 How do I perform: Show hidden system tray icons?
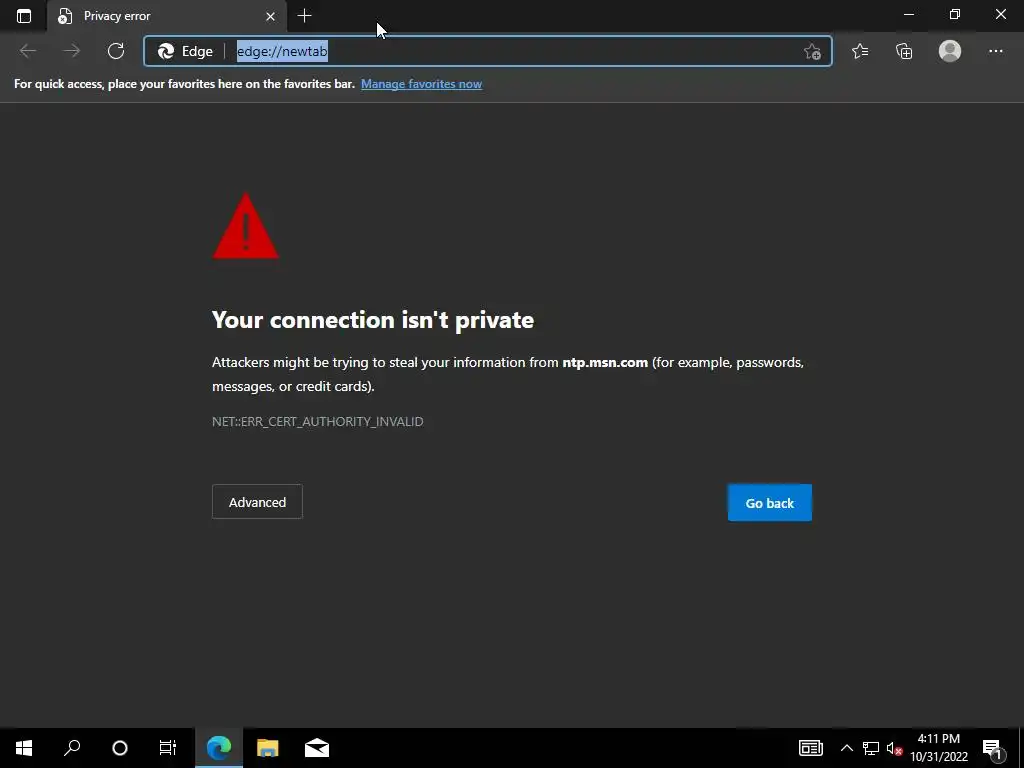846,748
